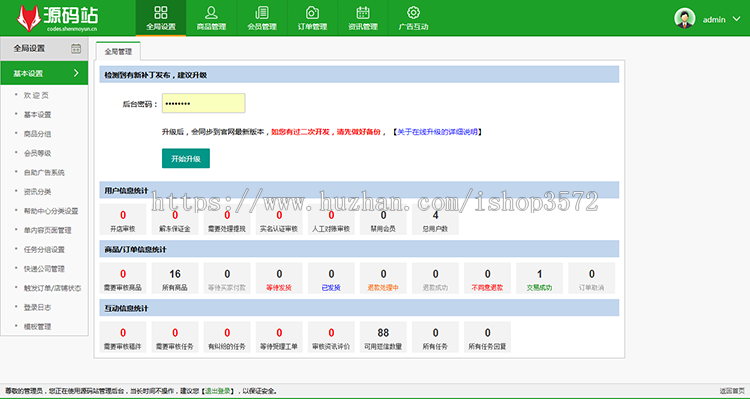Click the 实名认证审核 stat card

279,220
